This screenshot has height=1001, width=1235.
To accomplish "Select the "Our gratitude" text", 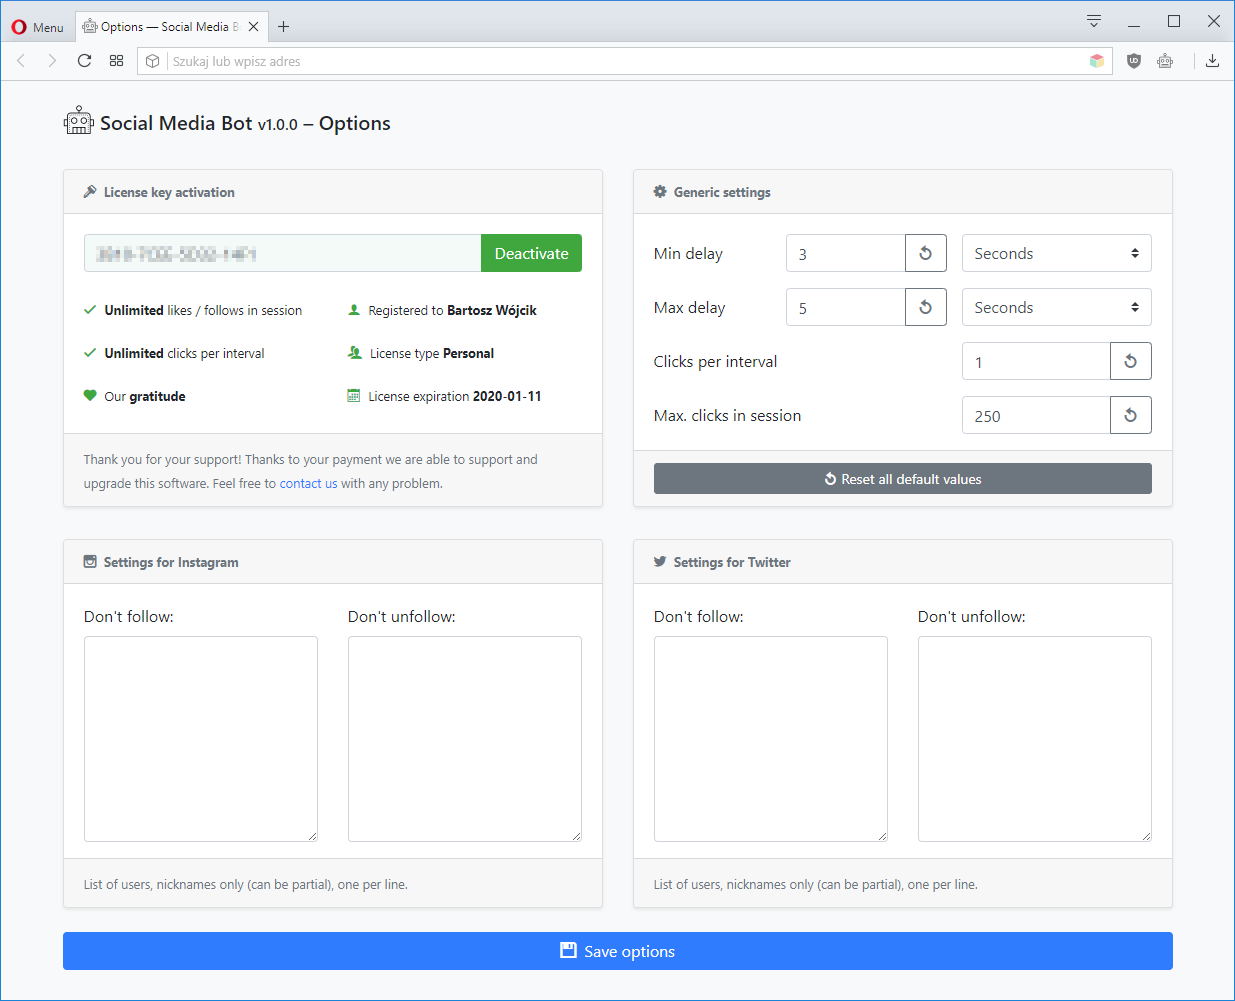I will pyautogui.click(x=145, y=396).
